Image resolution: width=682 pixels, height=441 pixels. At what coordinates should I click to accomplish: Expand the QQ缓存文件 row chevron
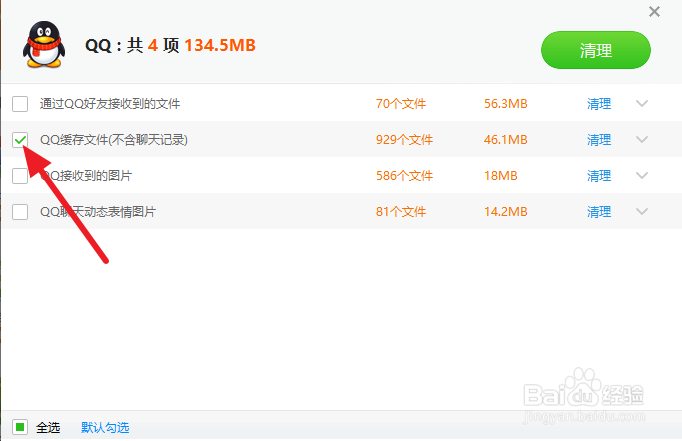point(642,140)
